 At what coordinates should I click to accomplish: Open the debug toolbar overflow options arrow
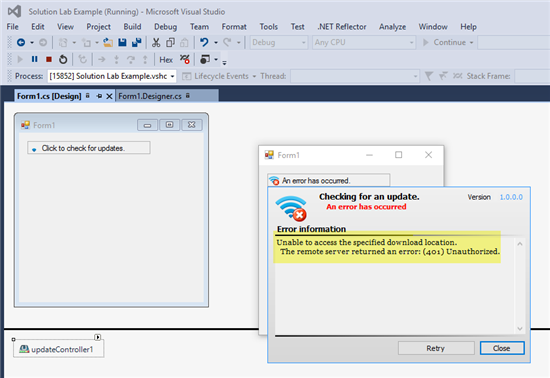coord(224,62)
